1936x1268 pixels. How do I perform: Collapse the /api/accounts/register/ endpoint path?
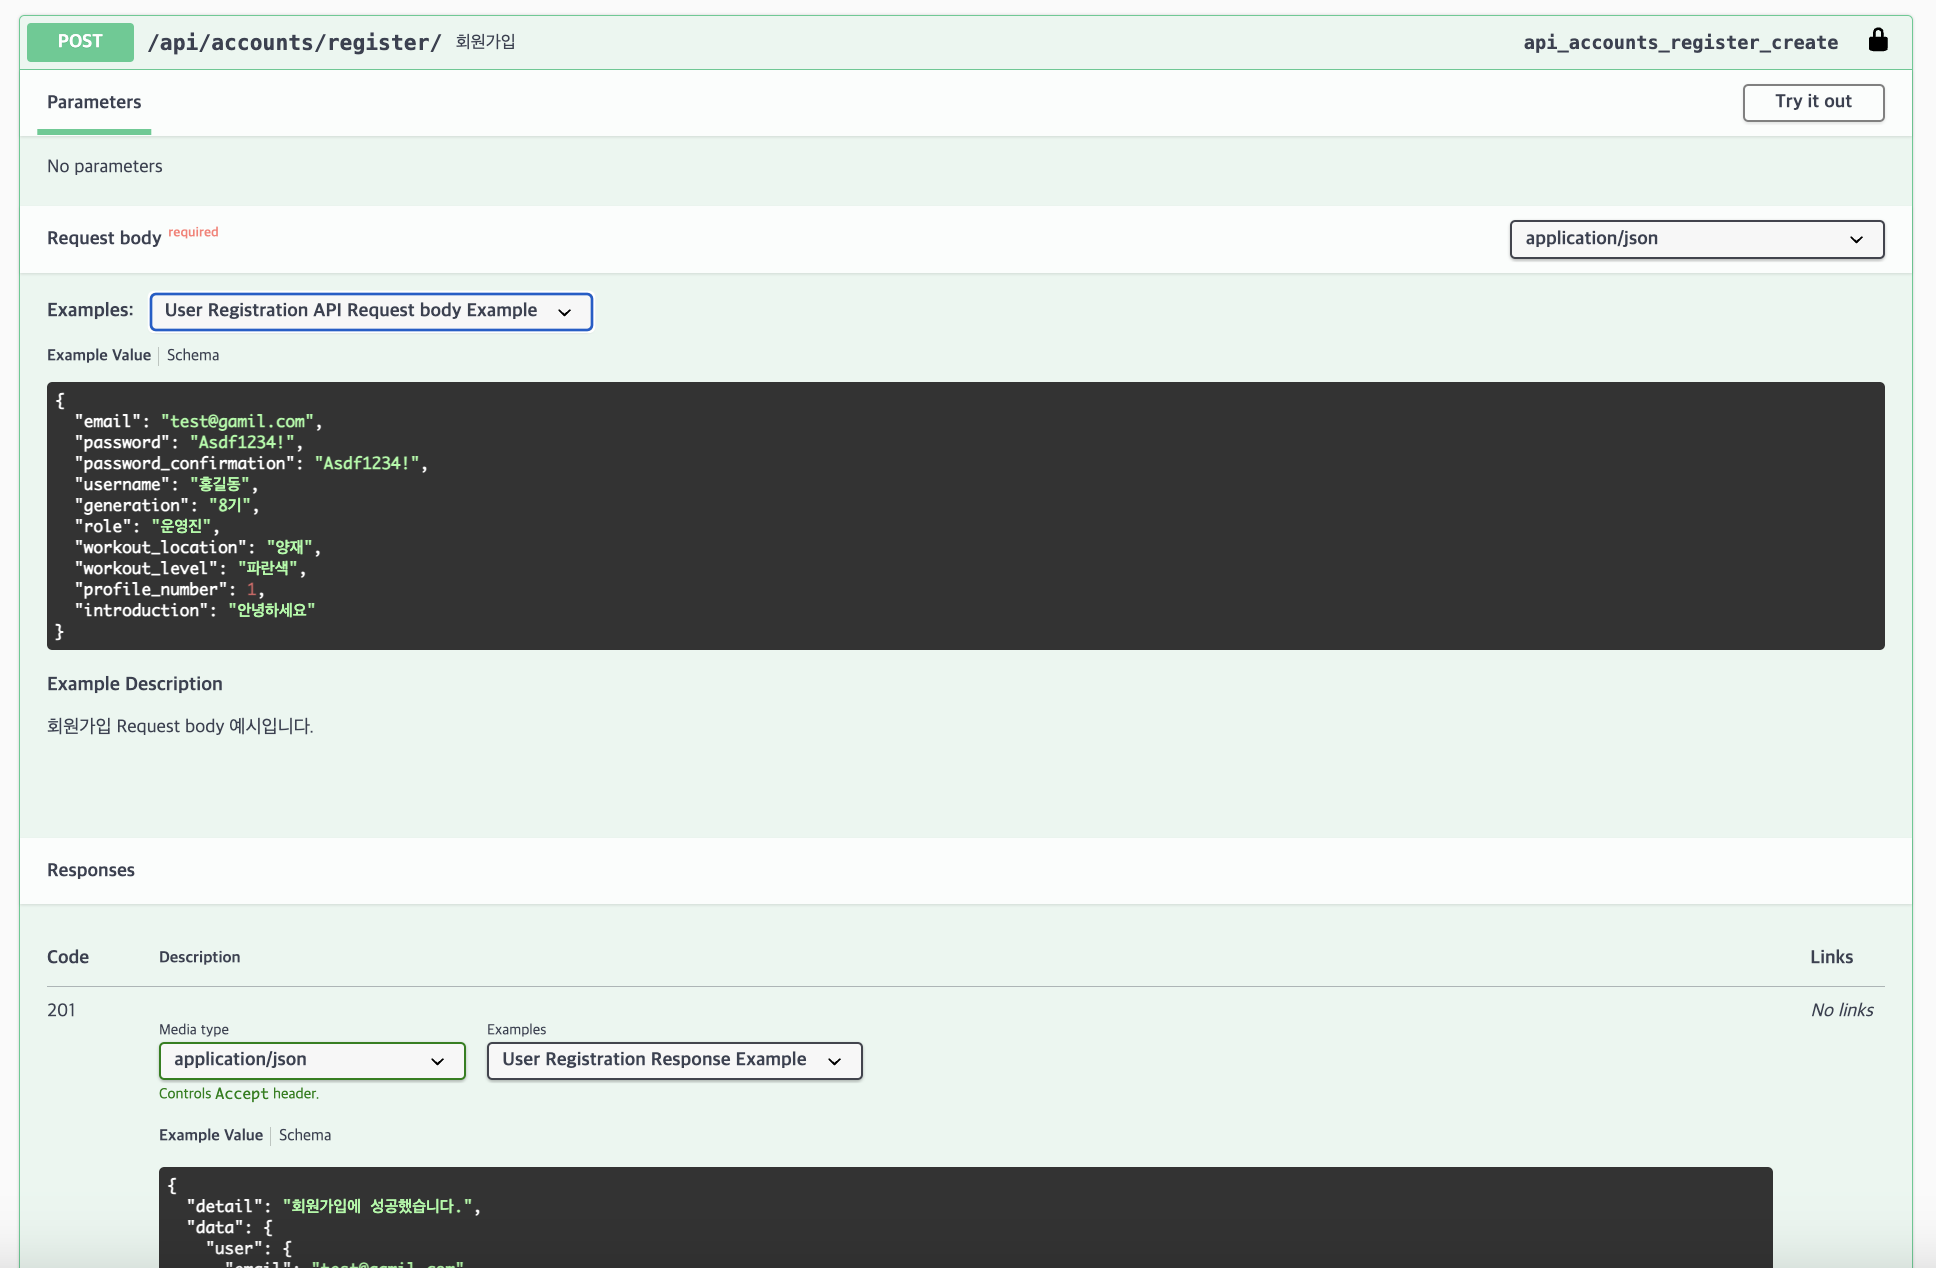click(x=294, y=42)
